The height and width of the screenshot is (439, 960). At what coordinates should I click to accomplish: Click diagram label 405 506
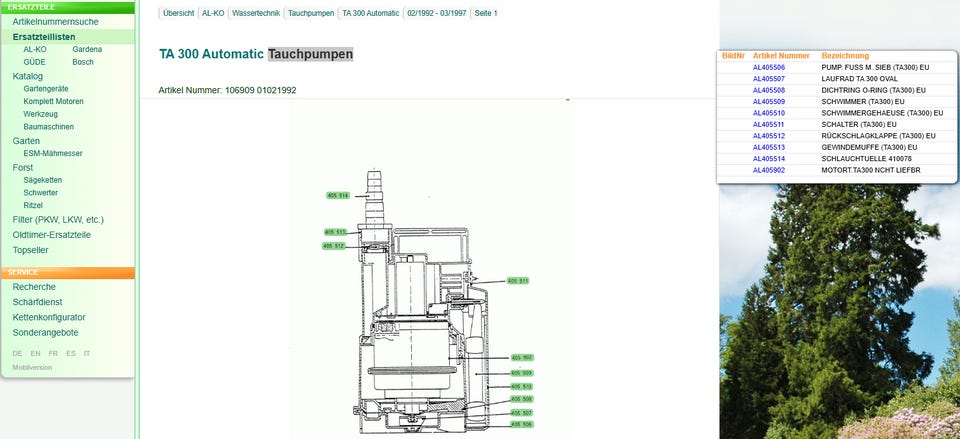point(522,424)
